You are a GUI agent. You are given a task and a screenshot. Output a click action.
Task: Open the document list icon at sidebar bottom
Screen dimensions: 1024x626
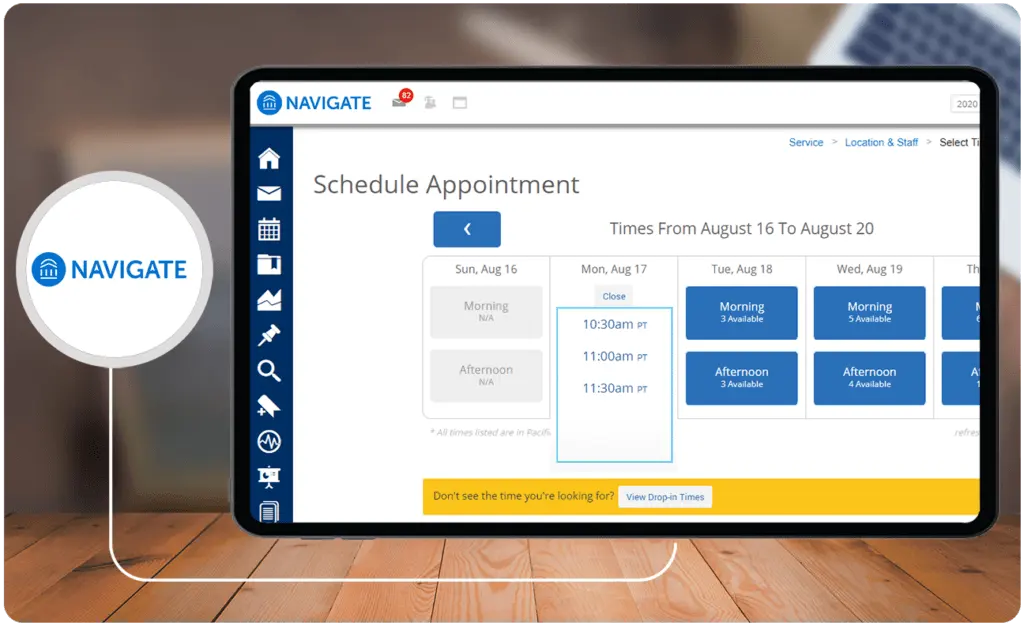(x=269, y=511)
